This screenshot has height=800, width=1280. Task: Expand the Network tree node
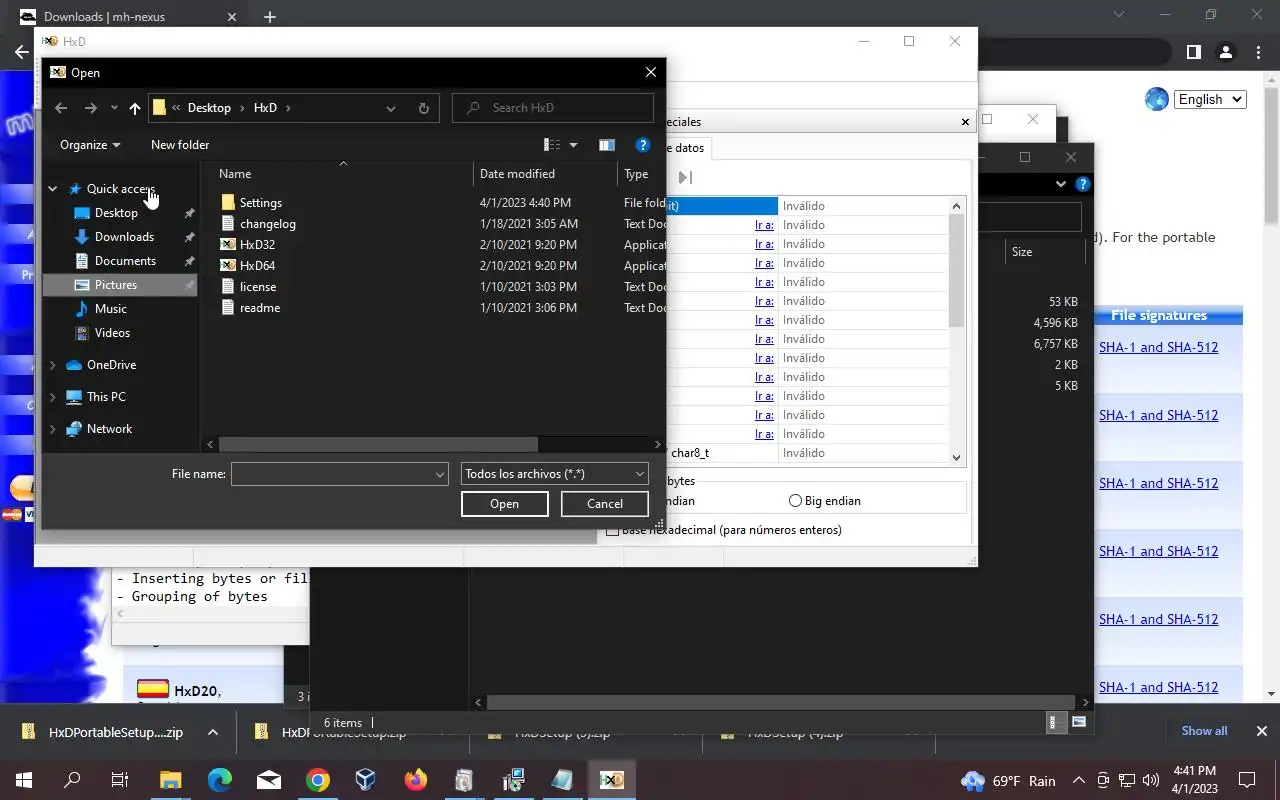[x=53, y=429]
